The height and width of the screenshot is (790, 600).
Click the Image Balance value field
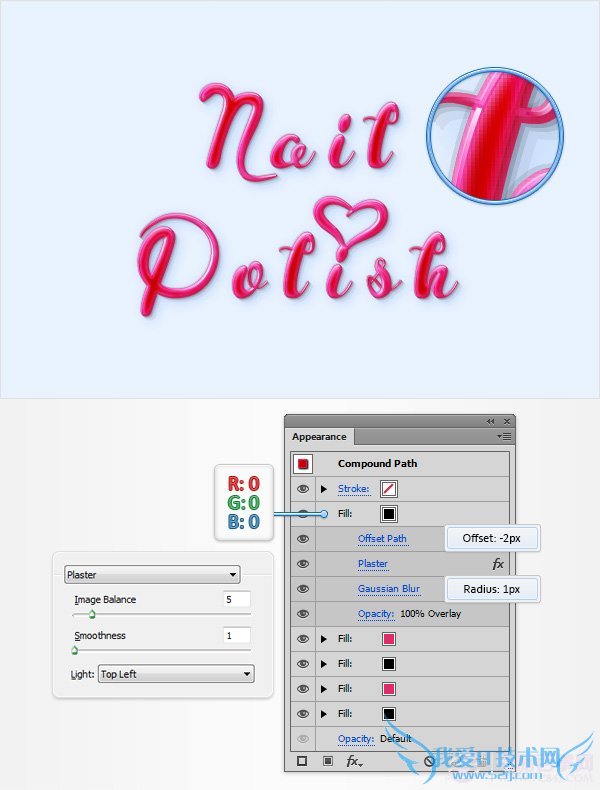237,599
